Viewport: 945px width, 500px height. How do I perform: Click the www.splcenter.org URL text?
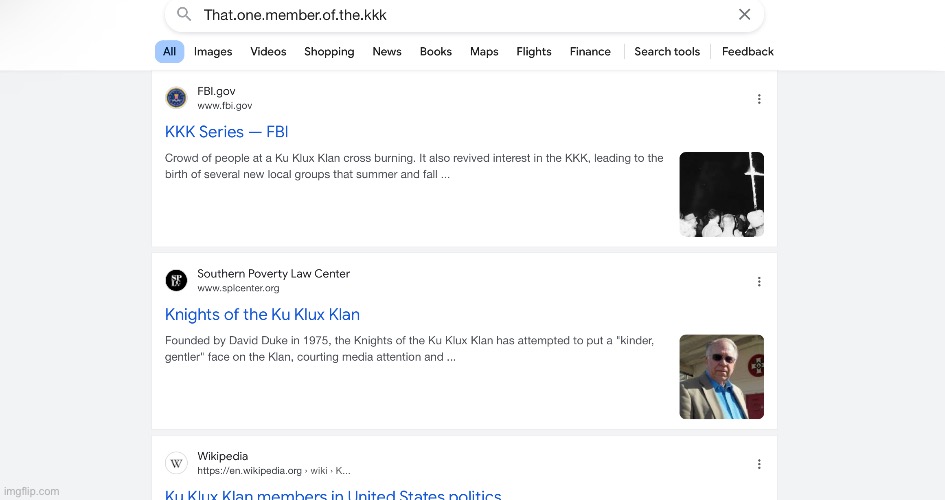click(x=238, y=289)
